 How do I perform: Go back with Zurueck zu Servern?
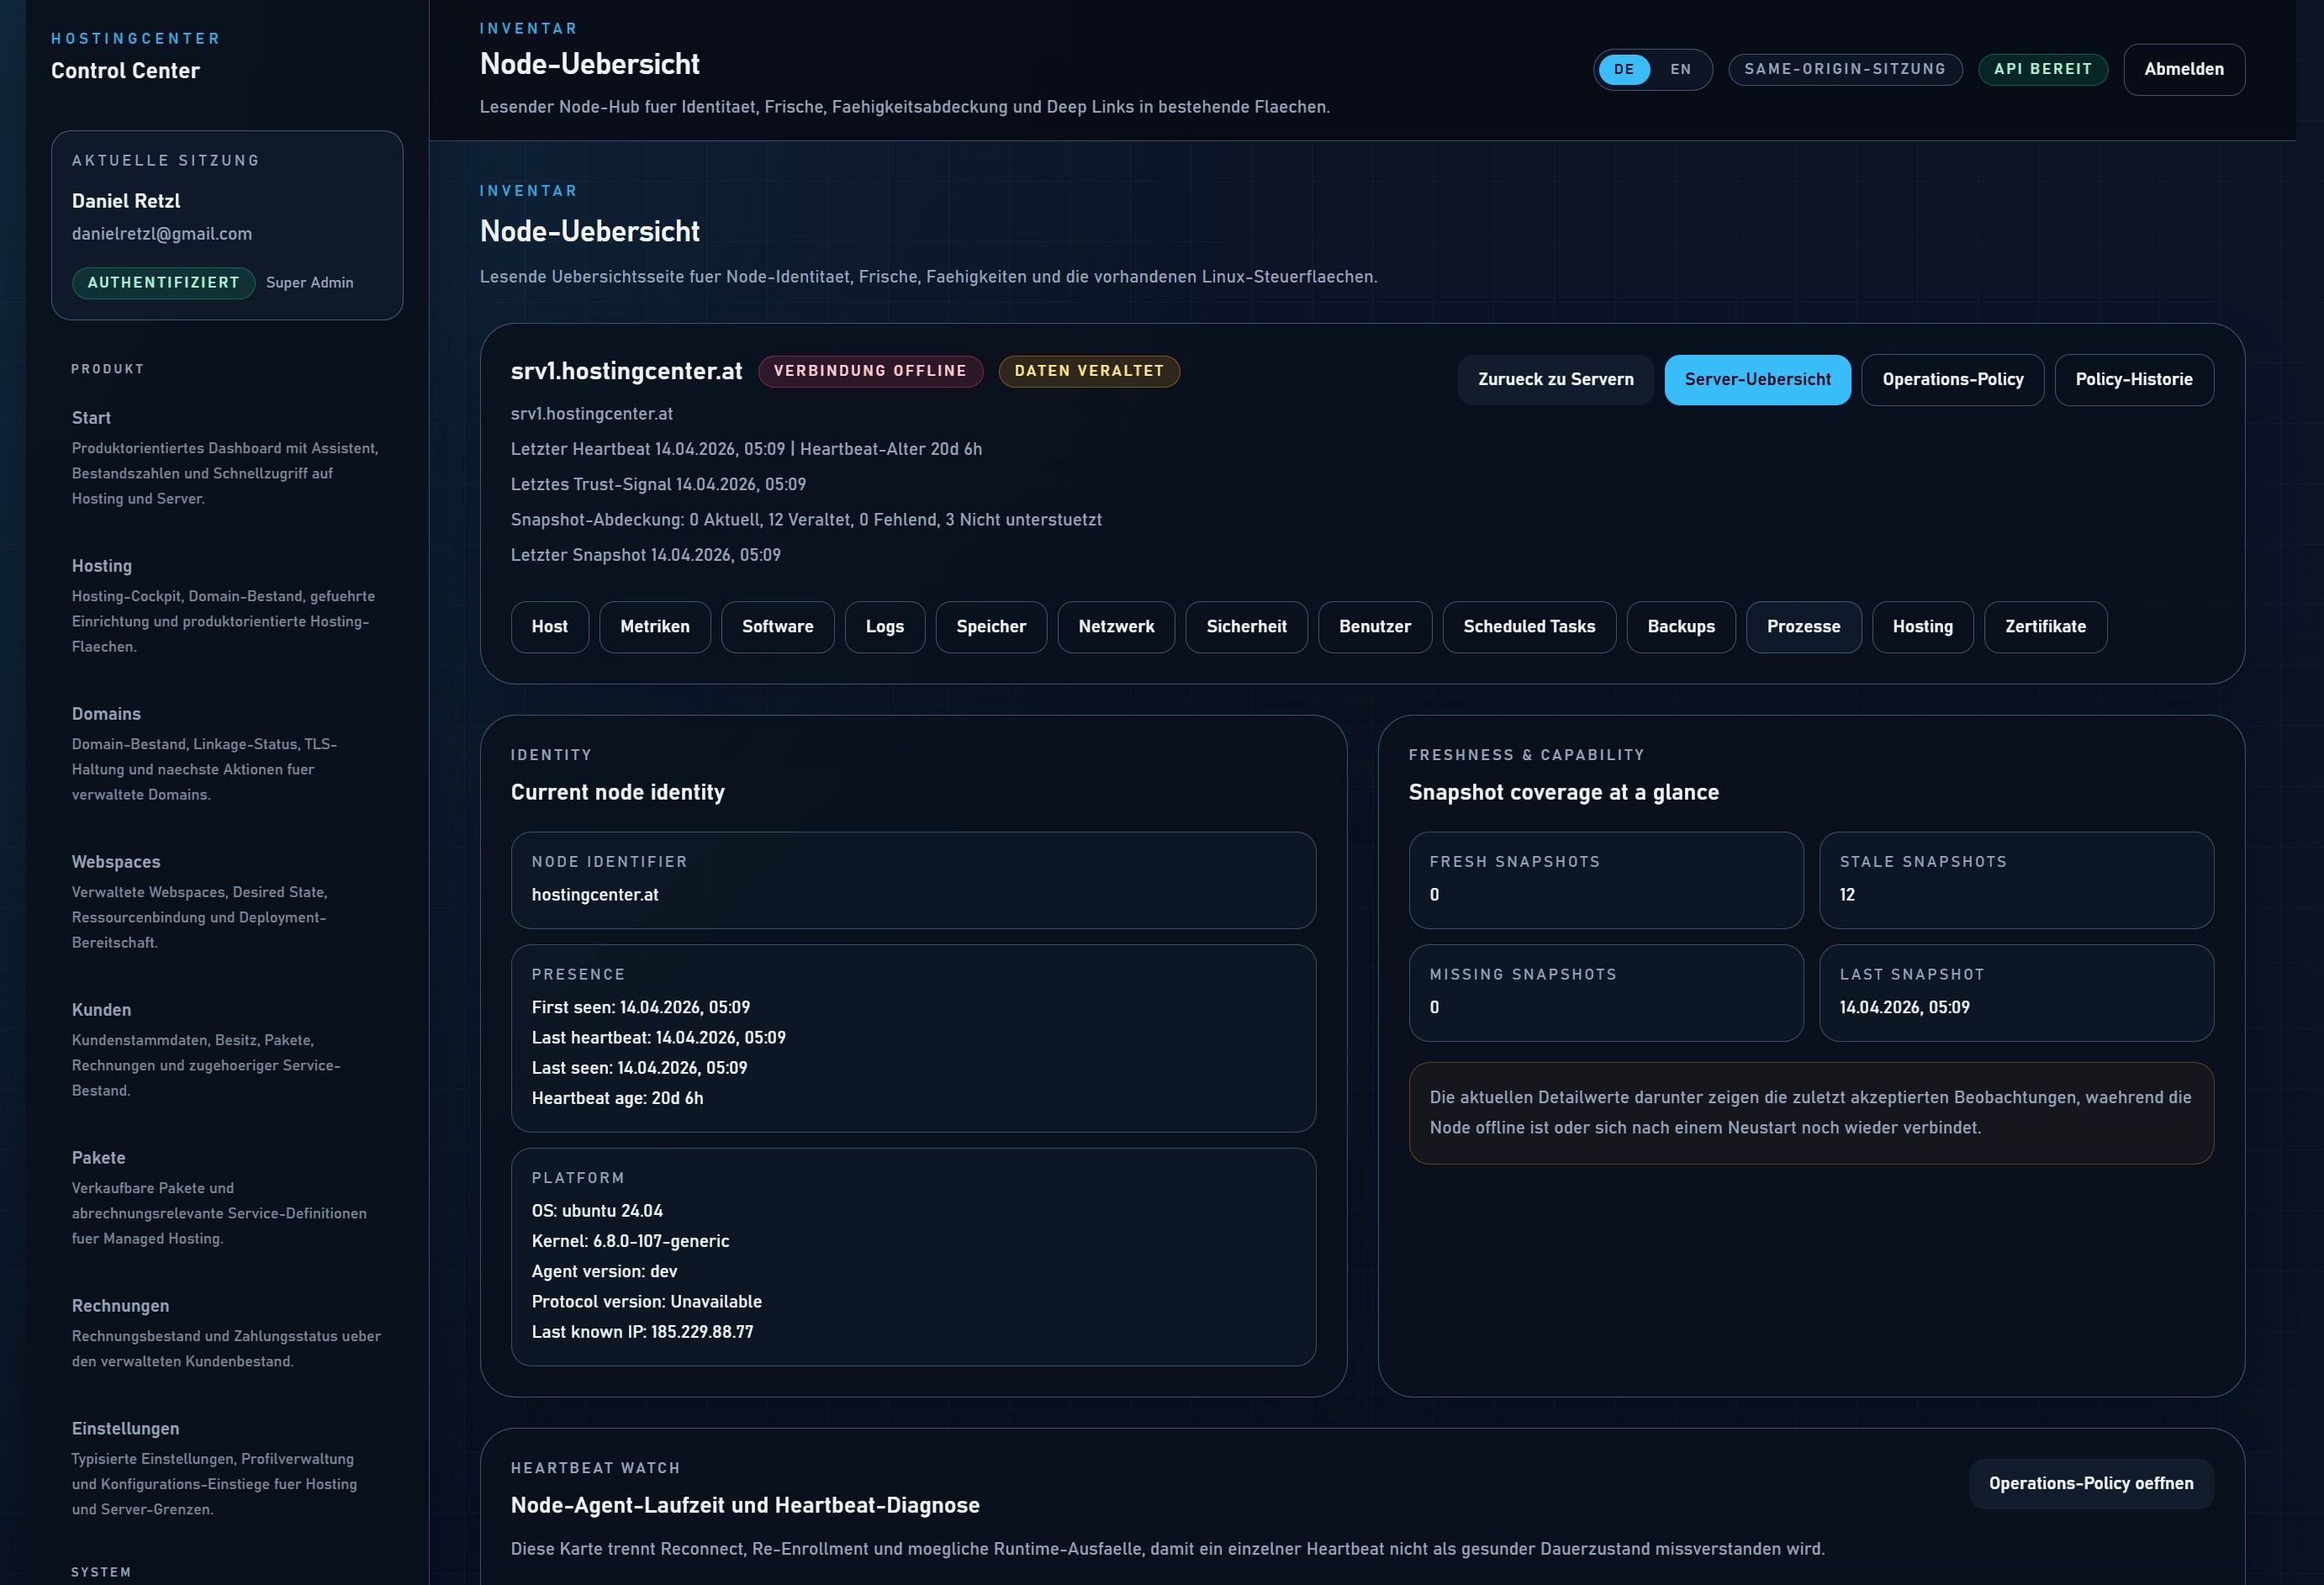1556,379
